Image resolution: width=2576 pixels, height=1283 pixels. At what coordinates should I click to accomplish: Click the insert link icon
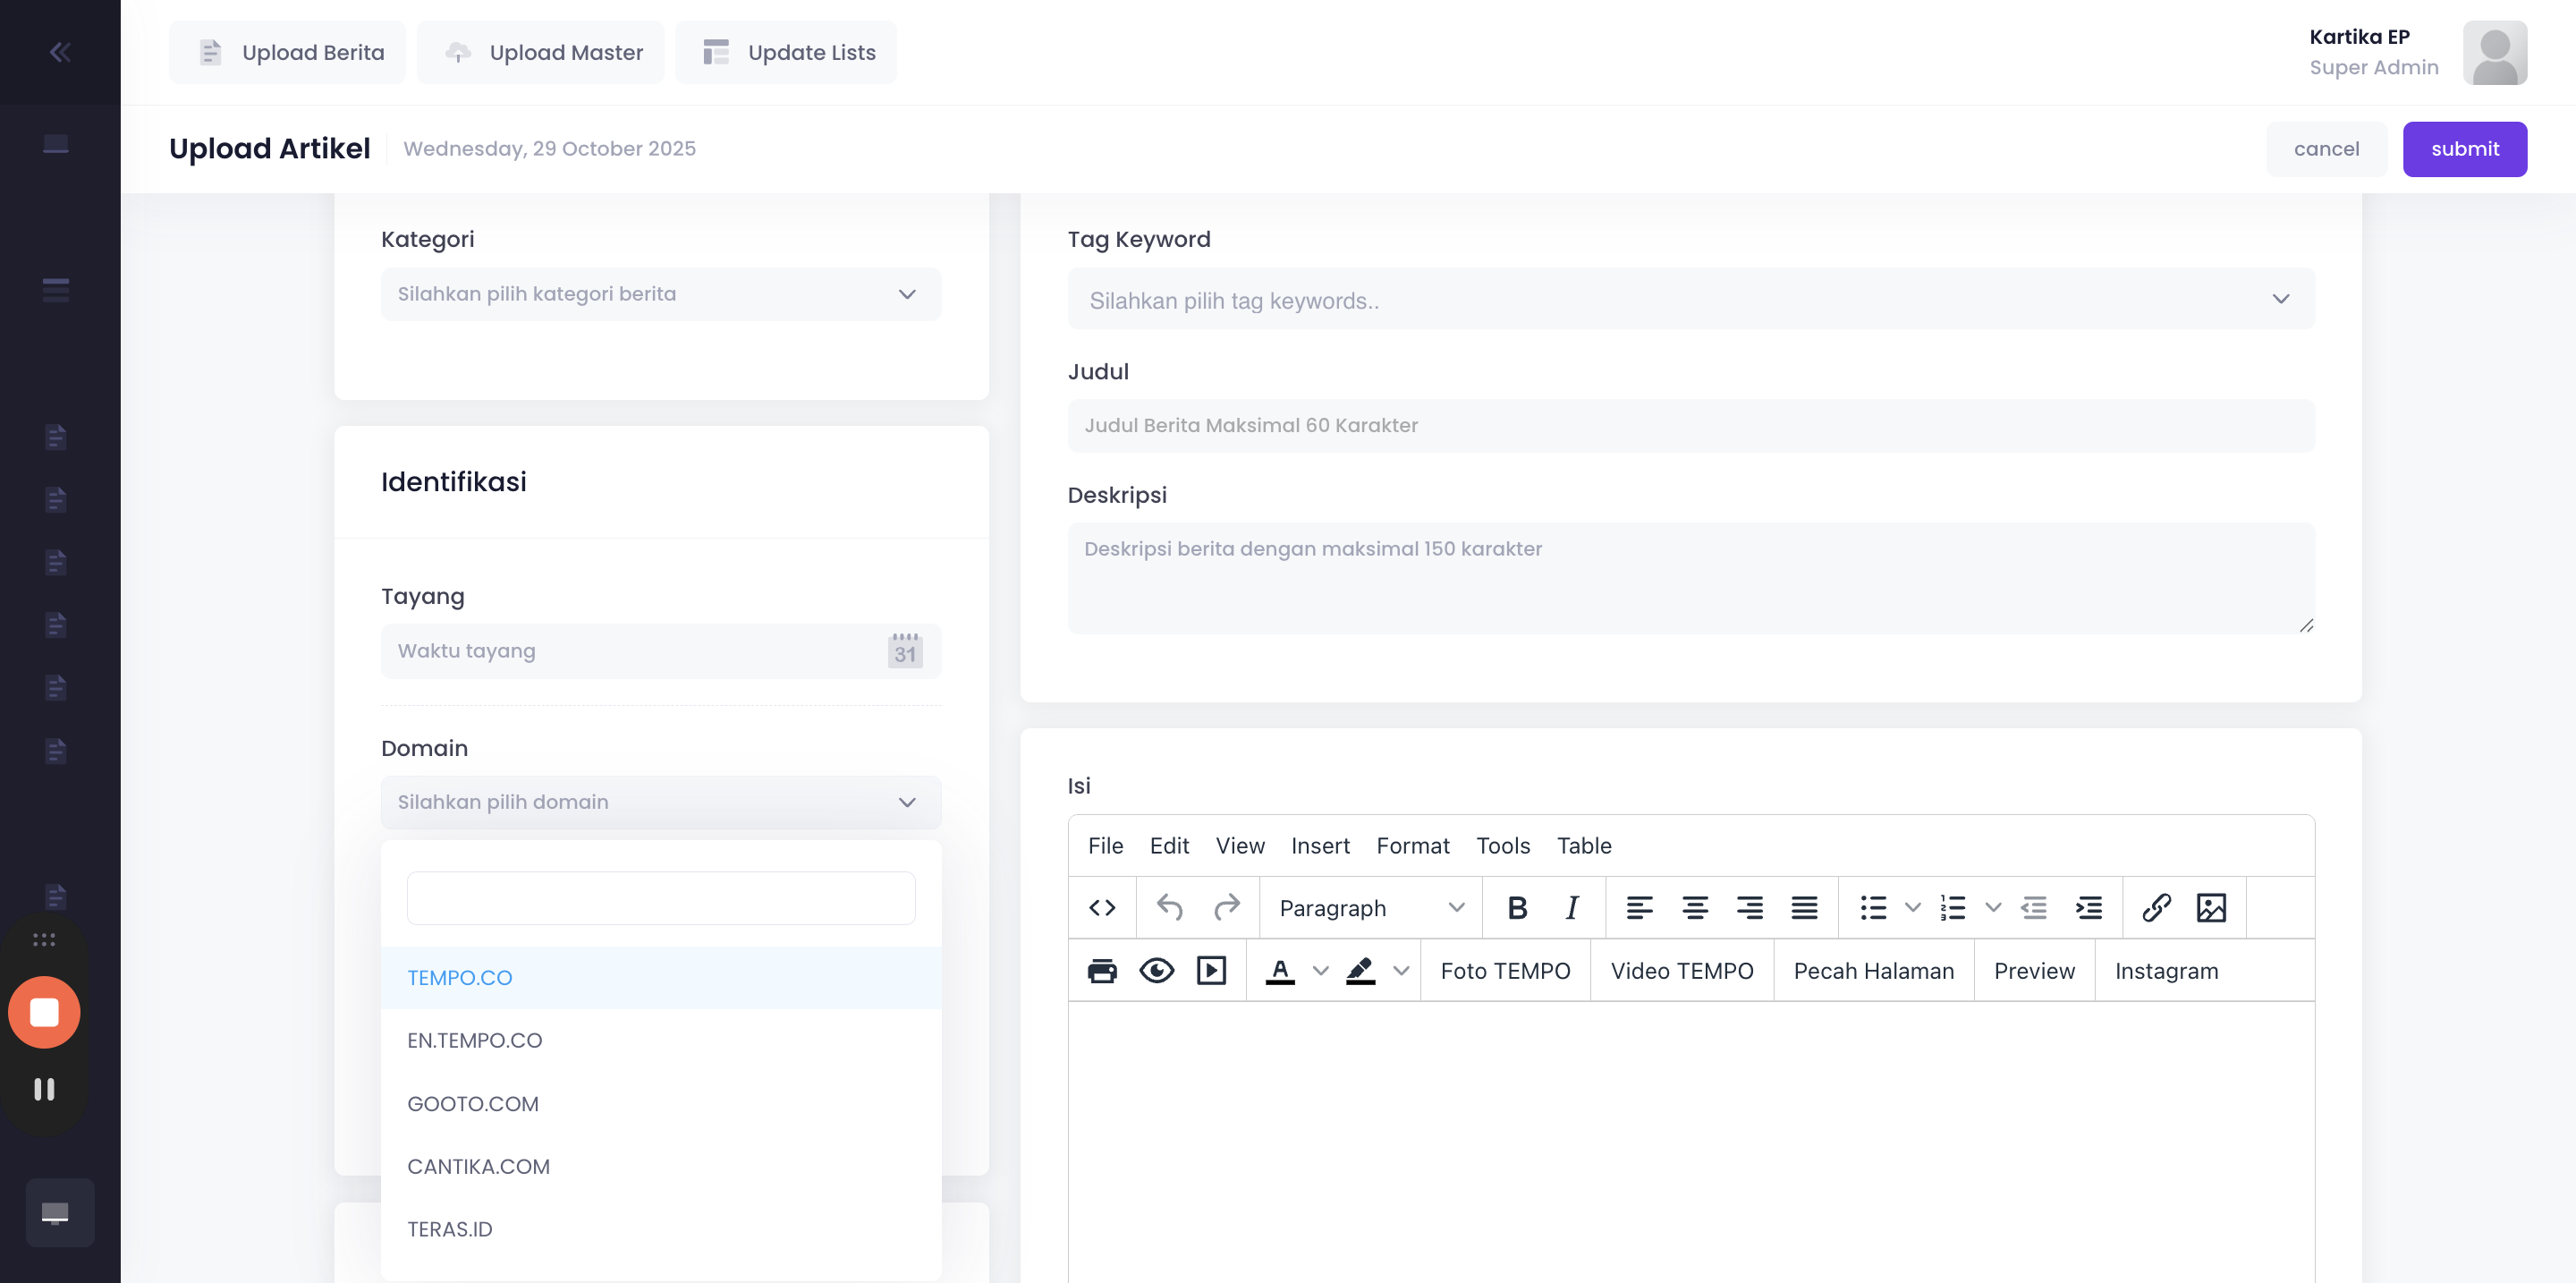(2156, 907)
